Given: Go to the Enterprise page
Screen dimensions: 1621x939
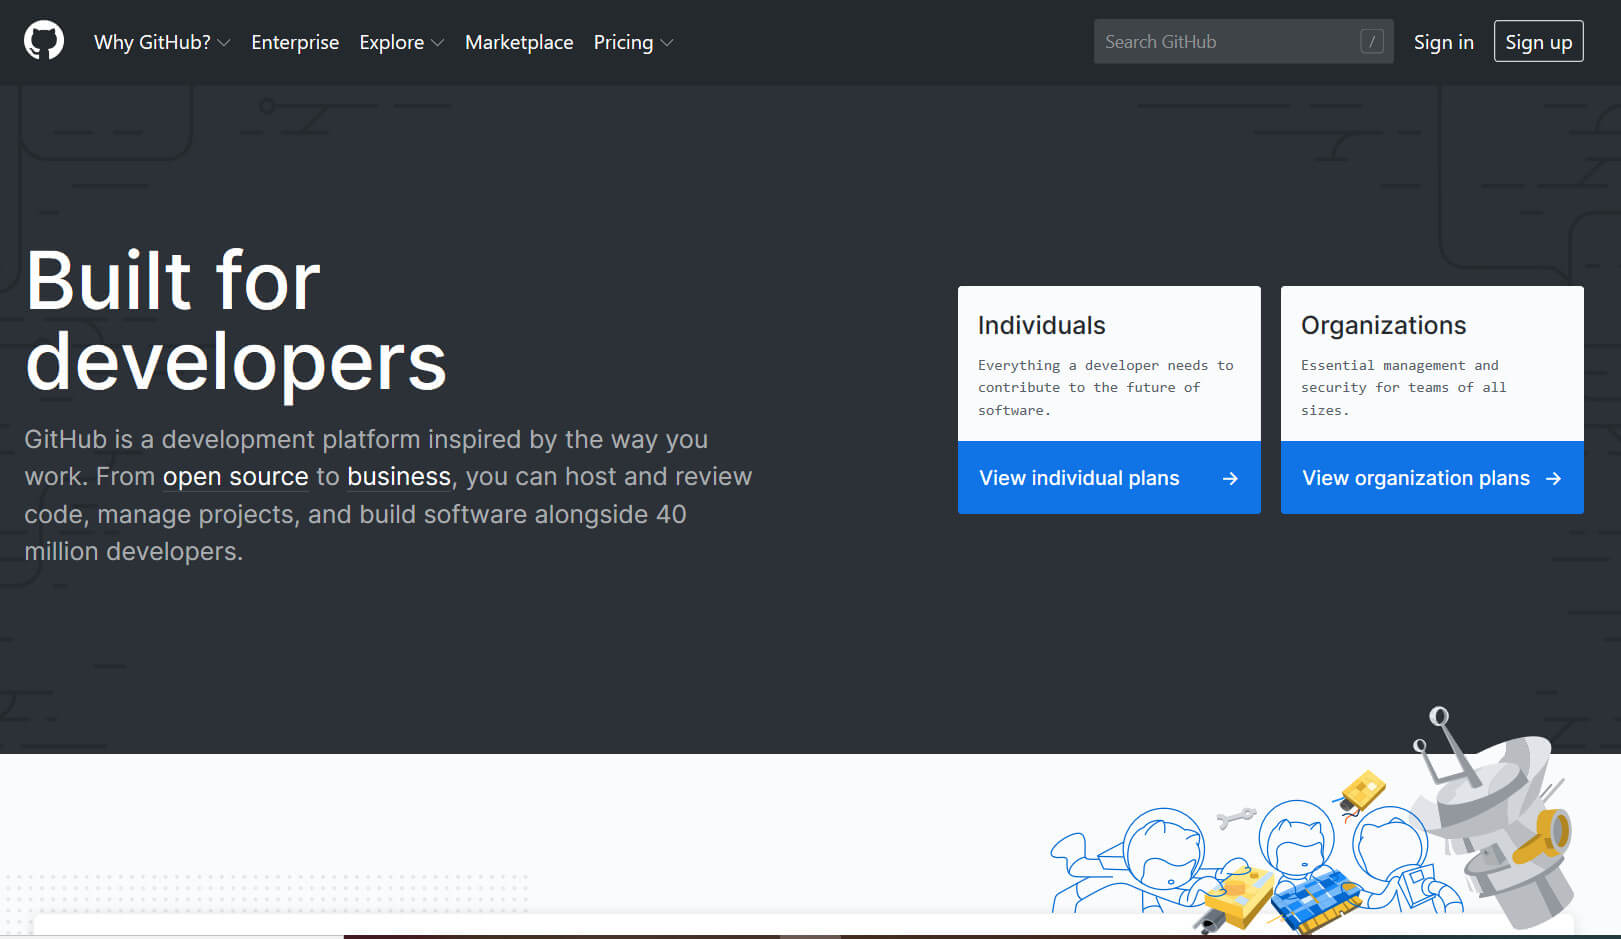Looking at the screenshot, I should point(295,42).
